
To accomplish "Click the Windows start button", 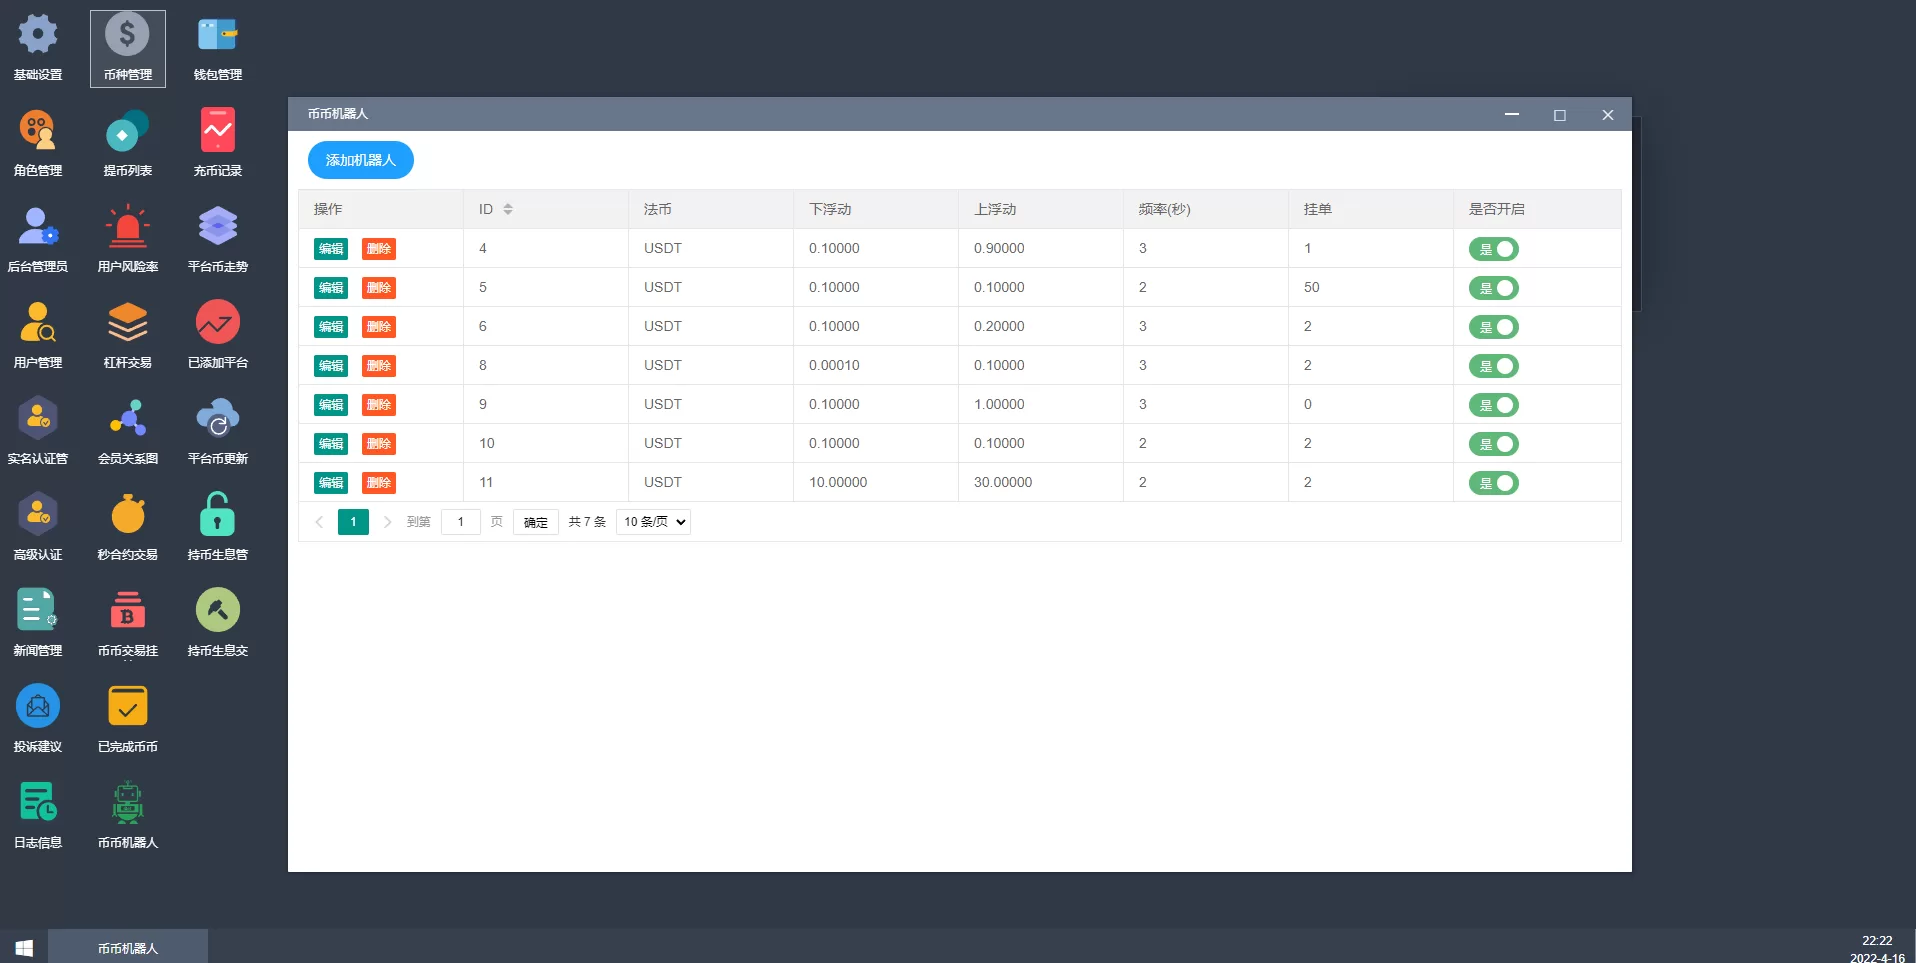I will click(x=24, y=948).
